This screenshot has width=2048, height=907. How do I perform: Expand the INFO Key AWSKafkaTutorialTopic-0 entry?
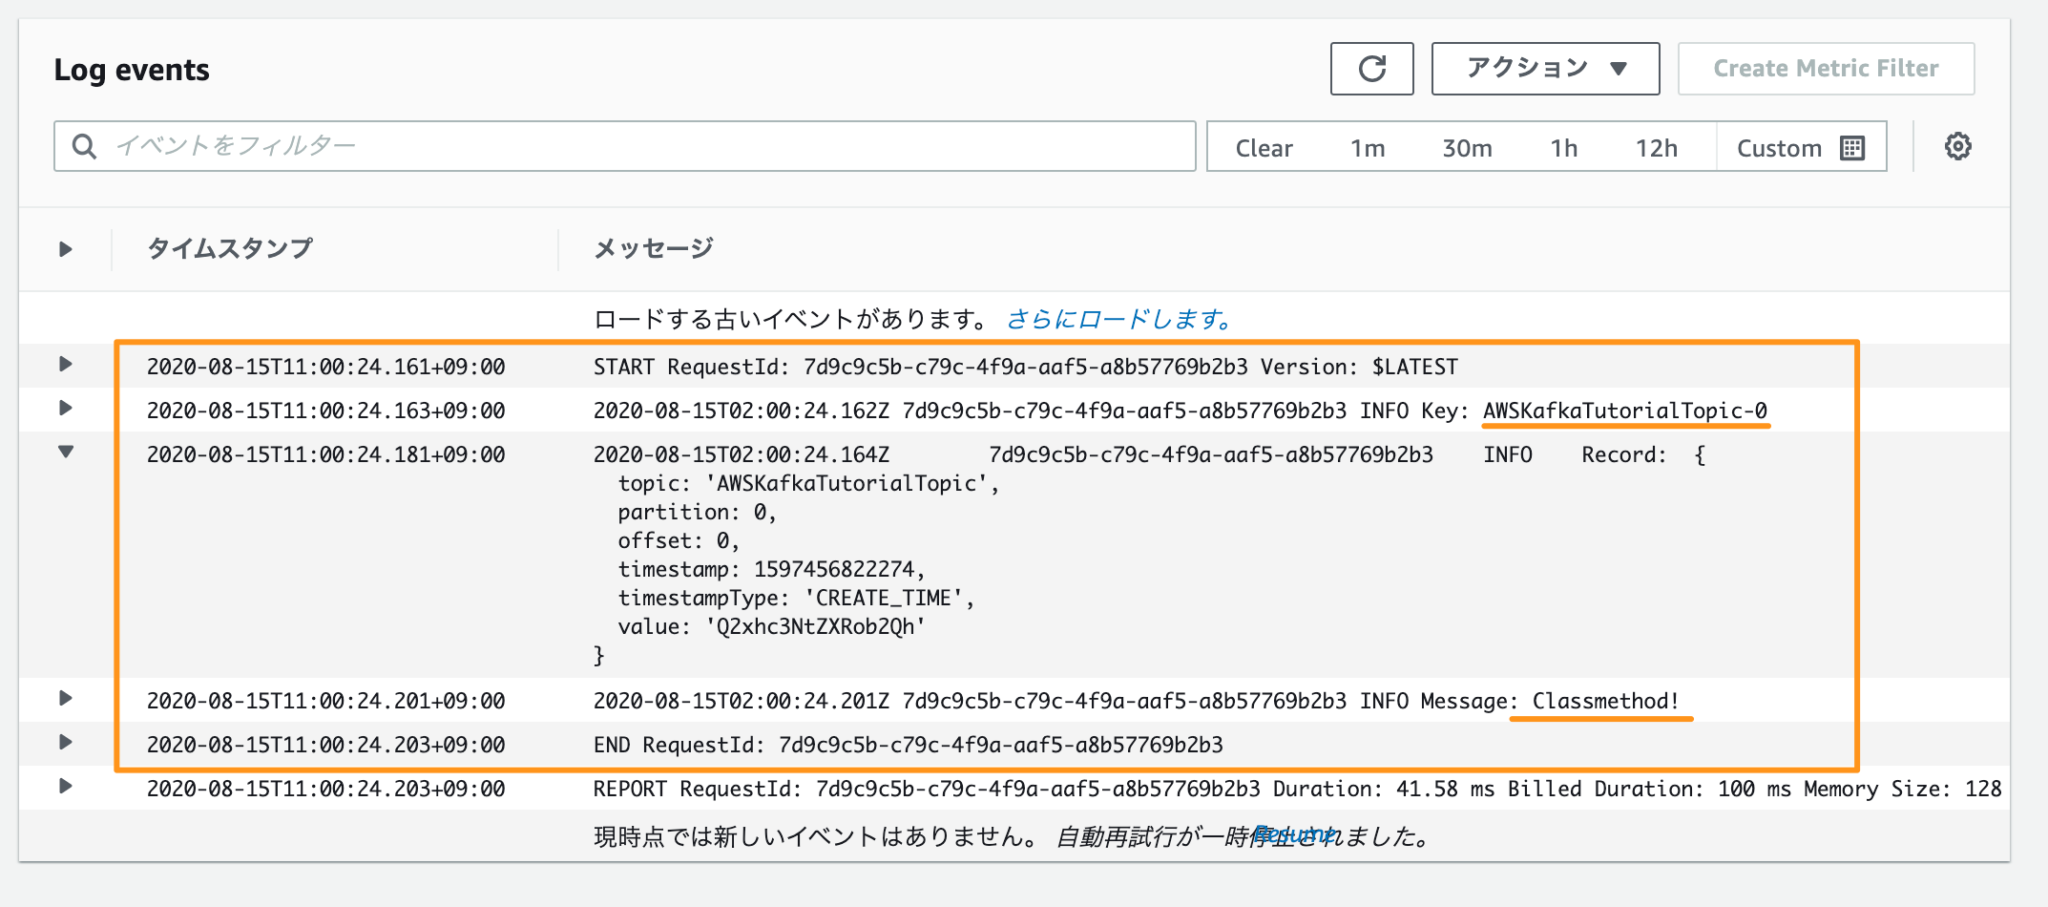65,408
